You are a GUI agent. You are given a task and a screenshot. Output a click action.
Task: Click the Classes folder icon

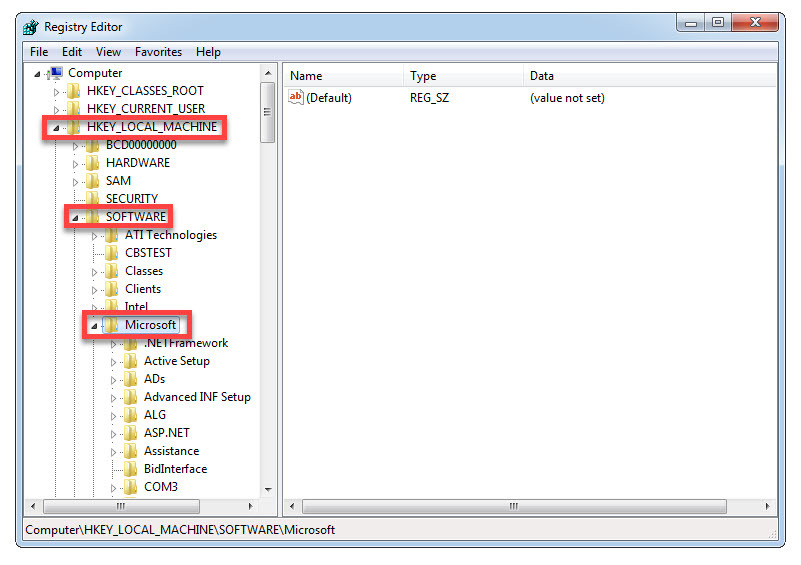112,271
